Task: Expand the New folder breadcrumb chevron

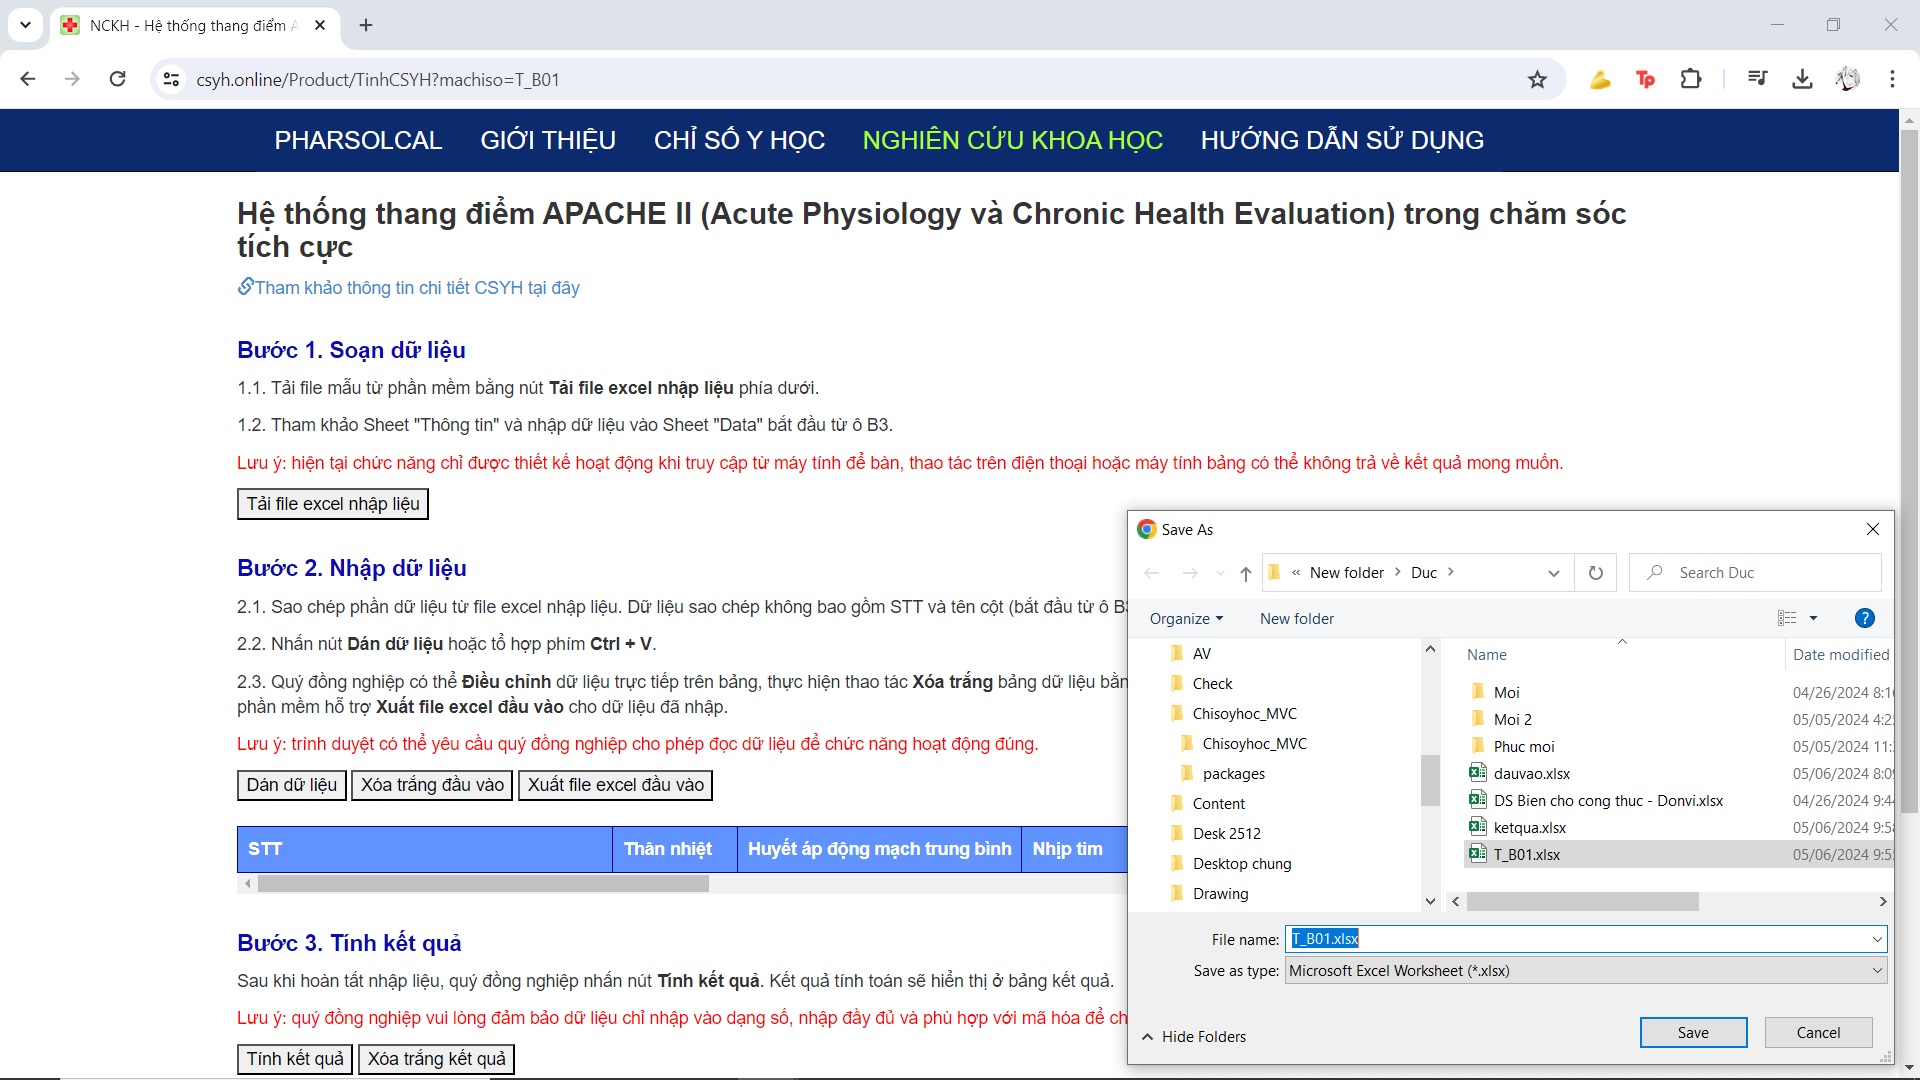Action: tap(1397, 572)
